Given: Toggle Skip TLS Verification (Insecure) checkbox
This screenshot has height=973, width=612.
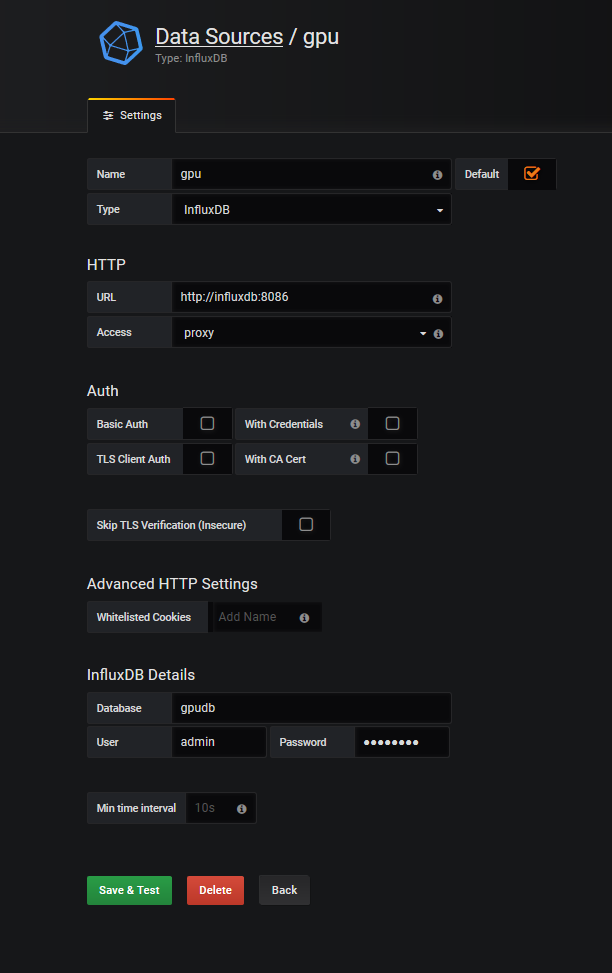Looking at the screenshot, I should pos(306,524).
